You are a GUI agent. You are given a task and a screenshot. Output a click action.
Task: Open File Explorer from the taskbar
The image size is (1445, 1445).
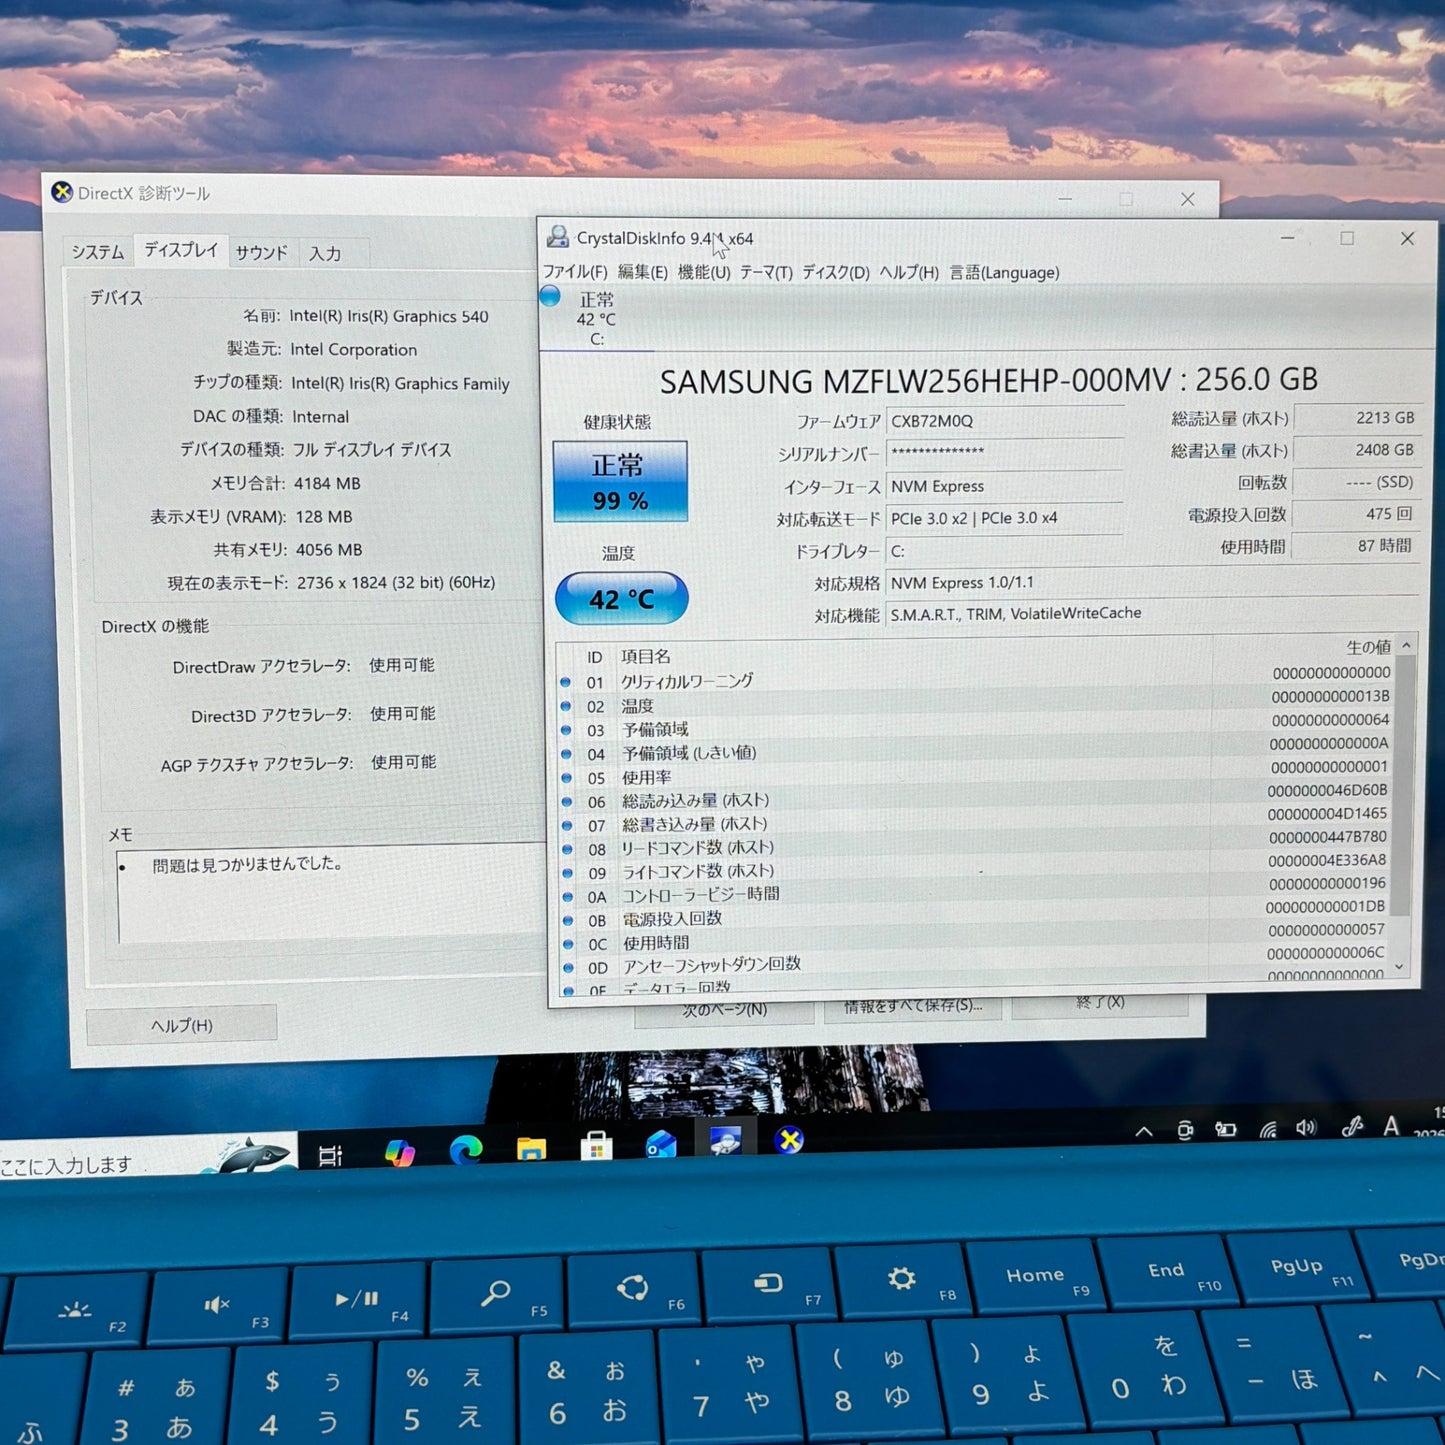pyautogui.click(x=531, y=1148)
